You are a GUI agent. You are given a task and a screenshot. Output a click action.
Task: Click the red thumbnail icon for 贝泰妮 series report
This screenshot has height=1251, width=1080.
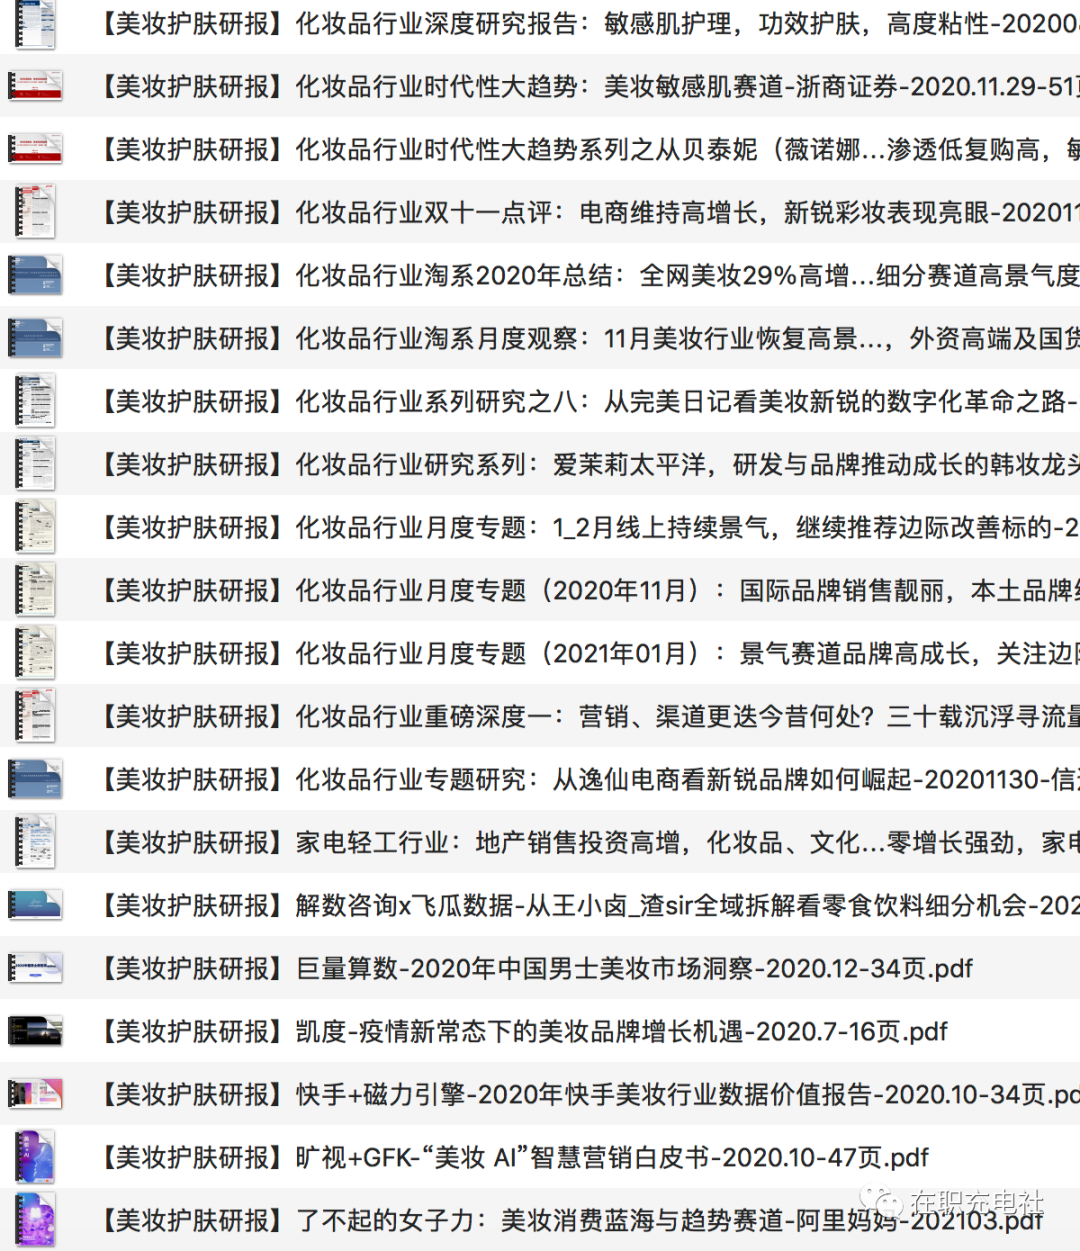tap(35, 150)
